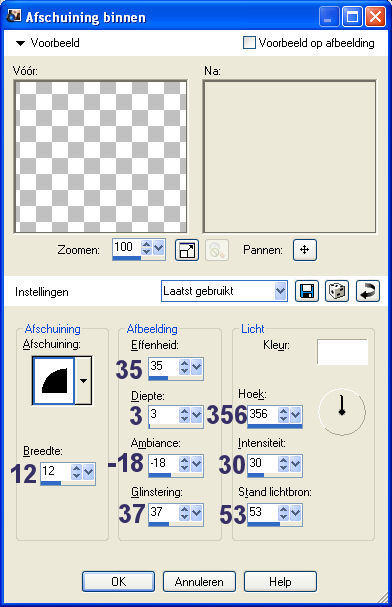Click the randomize parameters dice icon
The height and width of the screenshot is (607, 392).
pos(337,291)
